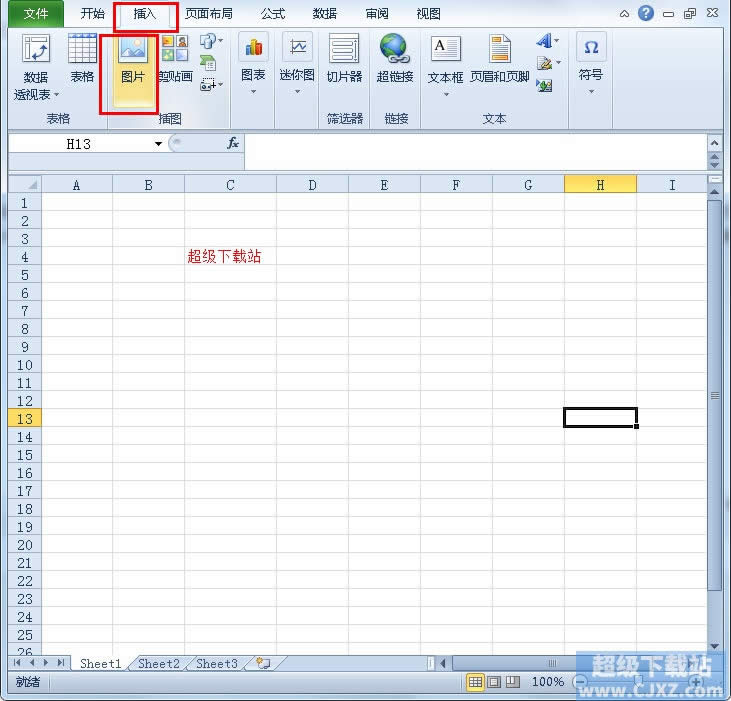Click the 文本框 text box icon

coord(445,49)
